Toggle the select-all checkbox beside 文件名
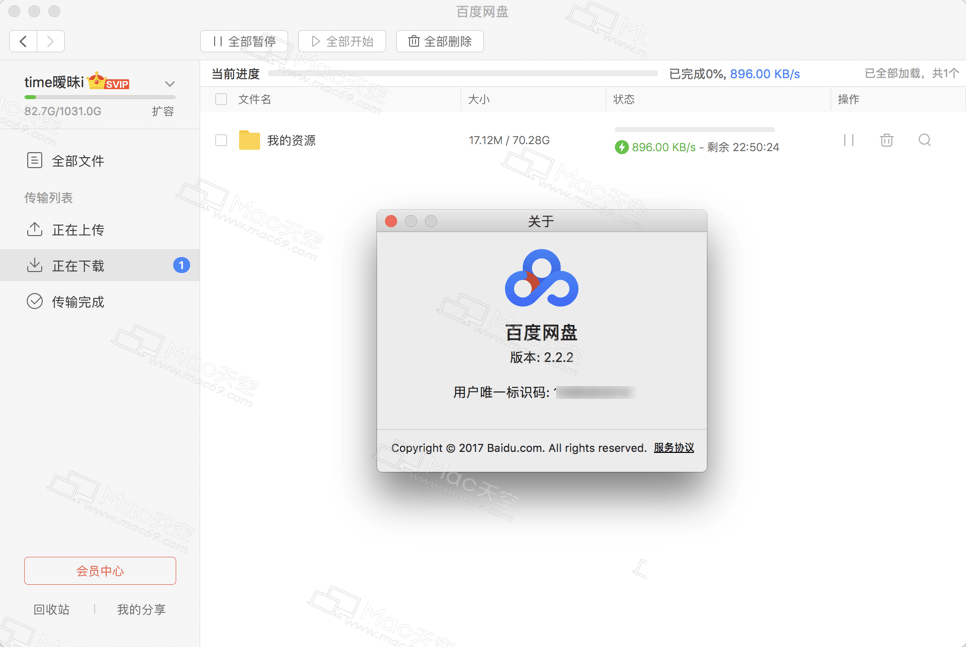The image size is (966, 647). (221, 99)
